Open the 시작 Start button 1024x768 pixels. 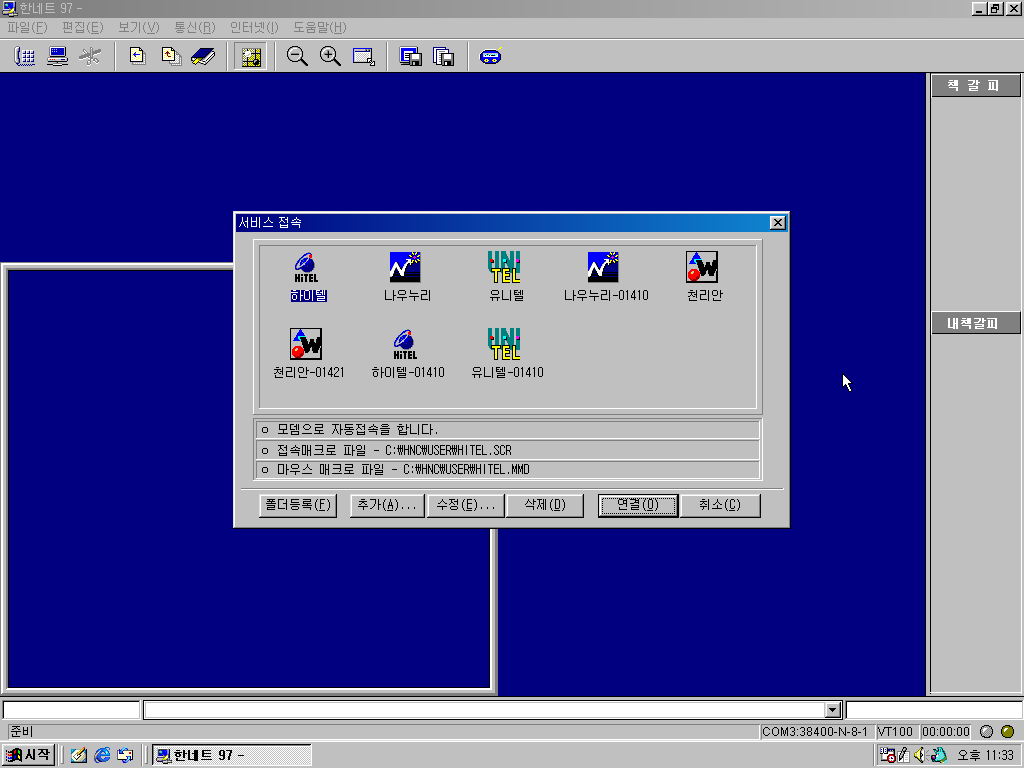[x=28, y=755]
